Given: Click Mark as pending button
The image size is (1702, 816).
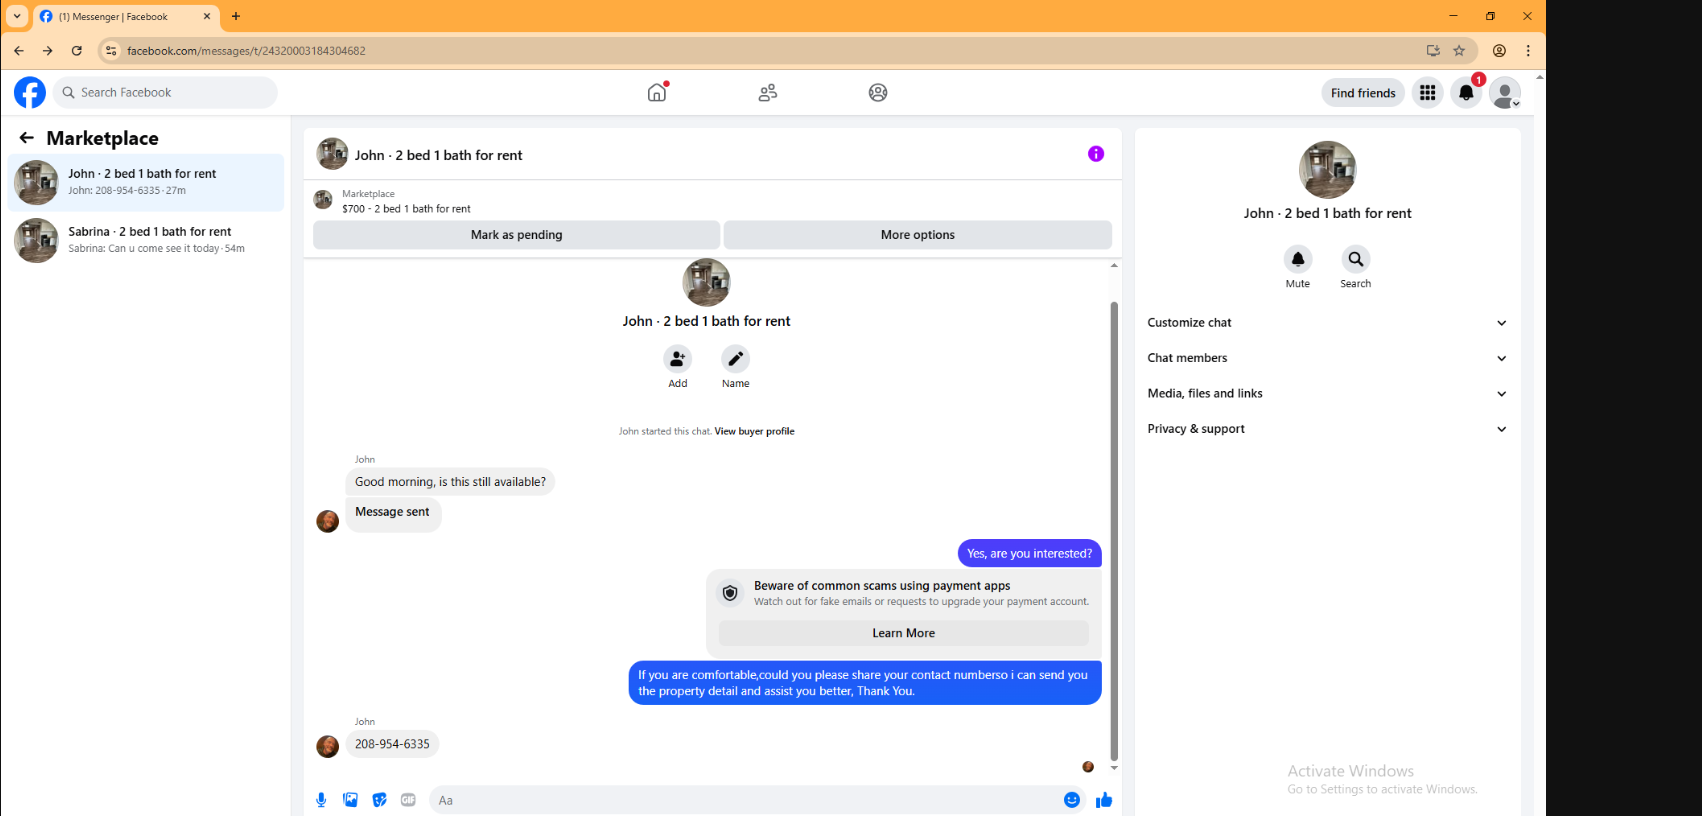Looking at the screenshot, I should (x=516, y=235).
